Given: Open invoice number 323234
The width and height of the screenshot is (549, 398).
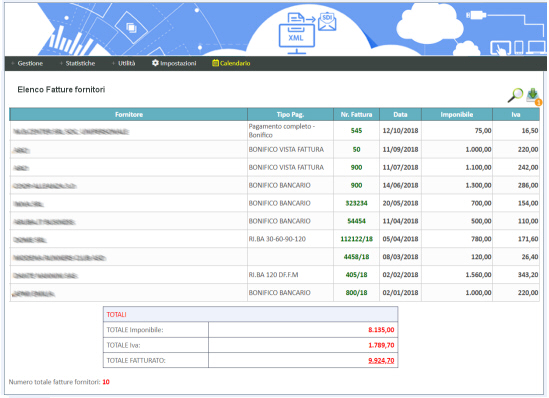Looking at the screenshot, I should pyautogui.click(x=356, y=203).
